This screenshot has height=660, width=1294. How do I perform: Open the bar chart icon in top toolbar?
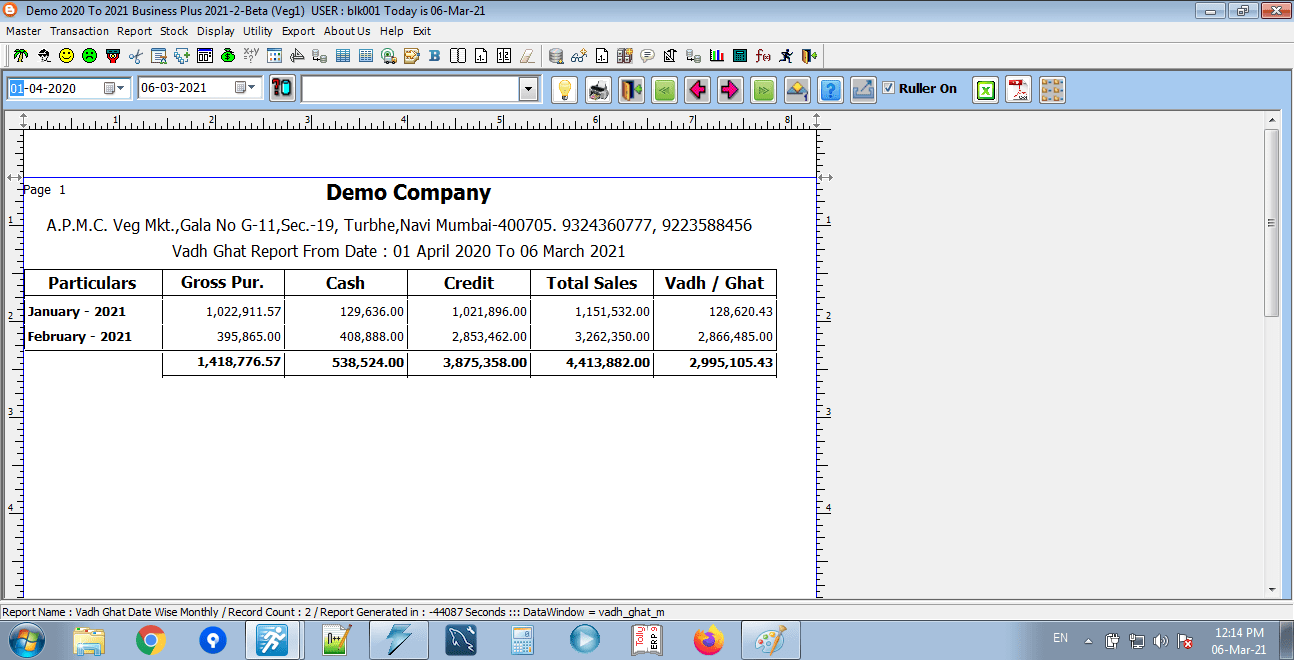pos(717,56)
